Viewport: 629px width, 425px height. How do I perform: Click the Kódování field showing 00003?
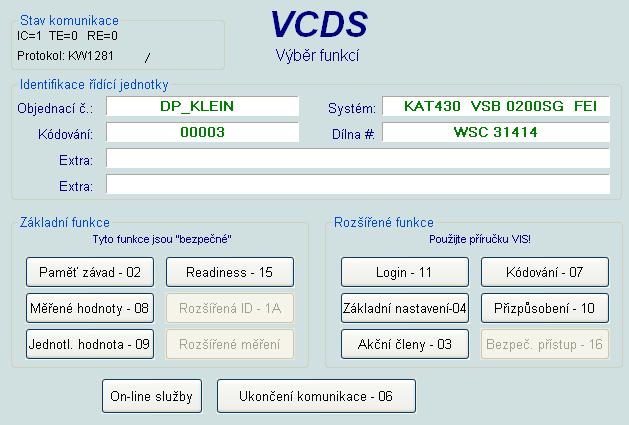203,132
